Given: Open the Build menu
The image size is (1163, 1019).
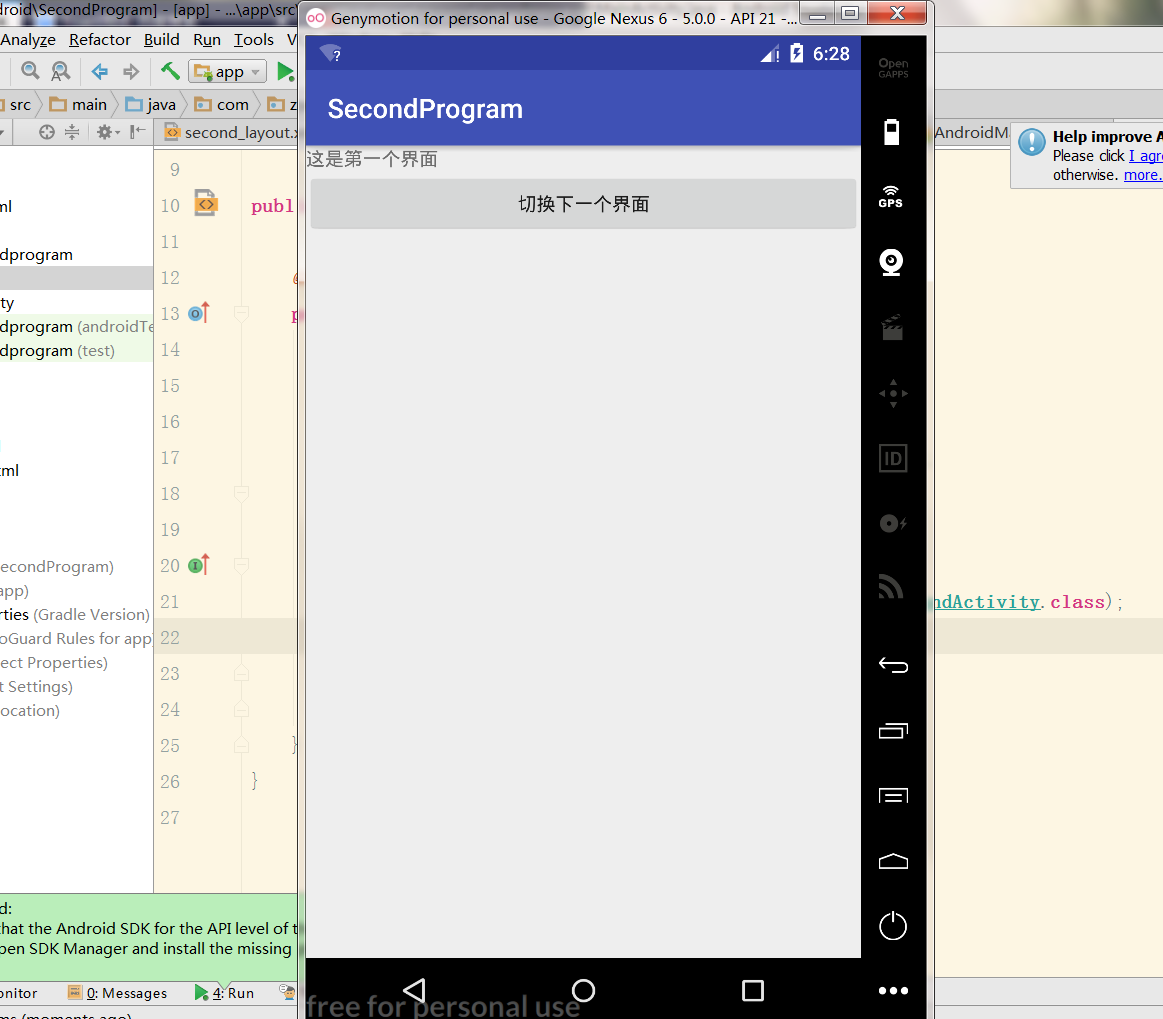Looking at the screenshot, I should [161, 40].
